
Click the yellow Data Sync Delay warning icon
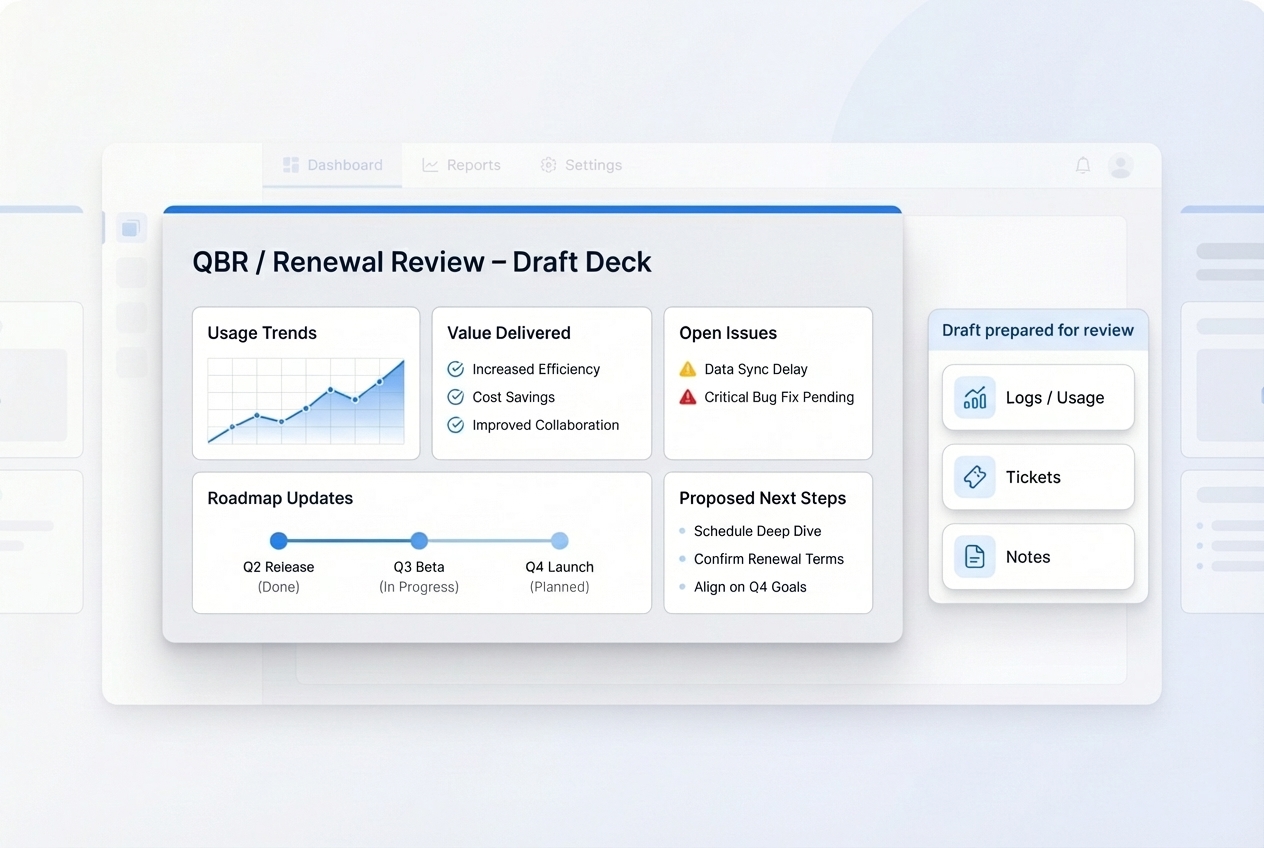click(688, 369)
